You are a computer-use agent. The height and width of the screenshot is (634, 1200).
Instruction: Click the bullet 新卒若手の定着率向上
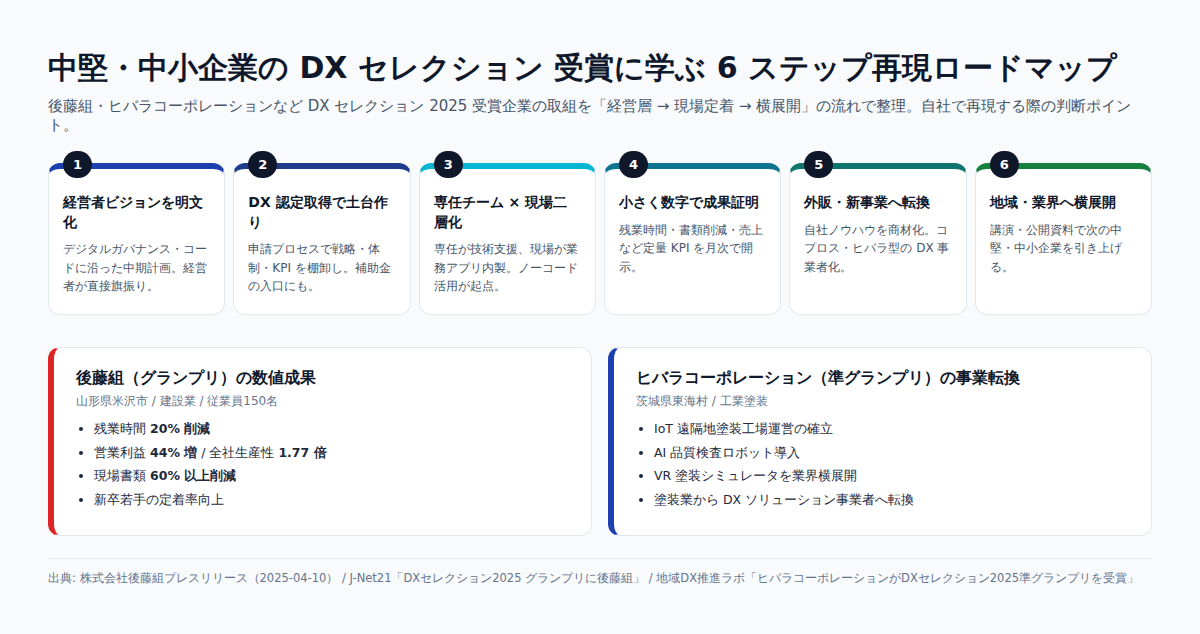(159, 499)
